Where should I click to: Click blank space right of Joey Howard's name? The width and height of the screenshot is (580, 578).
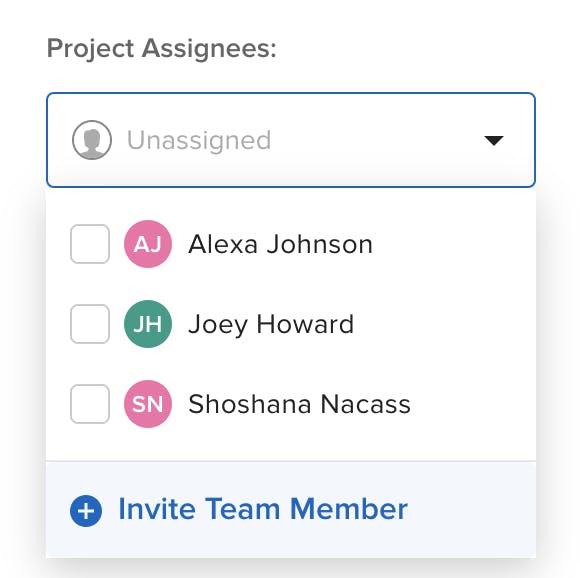pyautogui.click(x=444, y=324)
